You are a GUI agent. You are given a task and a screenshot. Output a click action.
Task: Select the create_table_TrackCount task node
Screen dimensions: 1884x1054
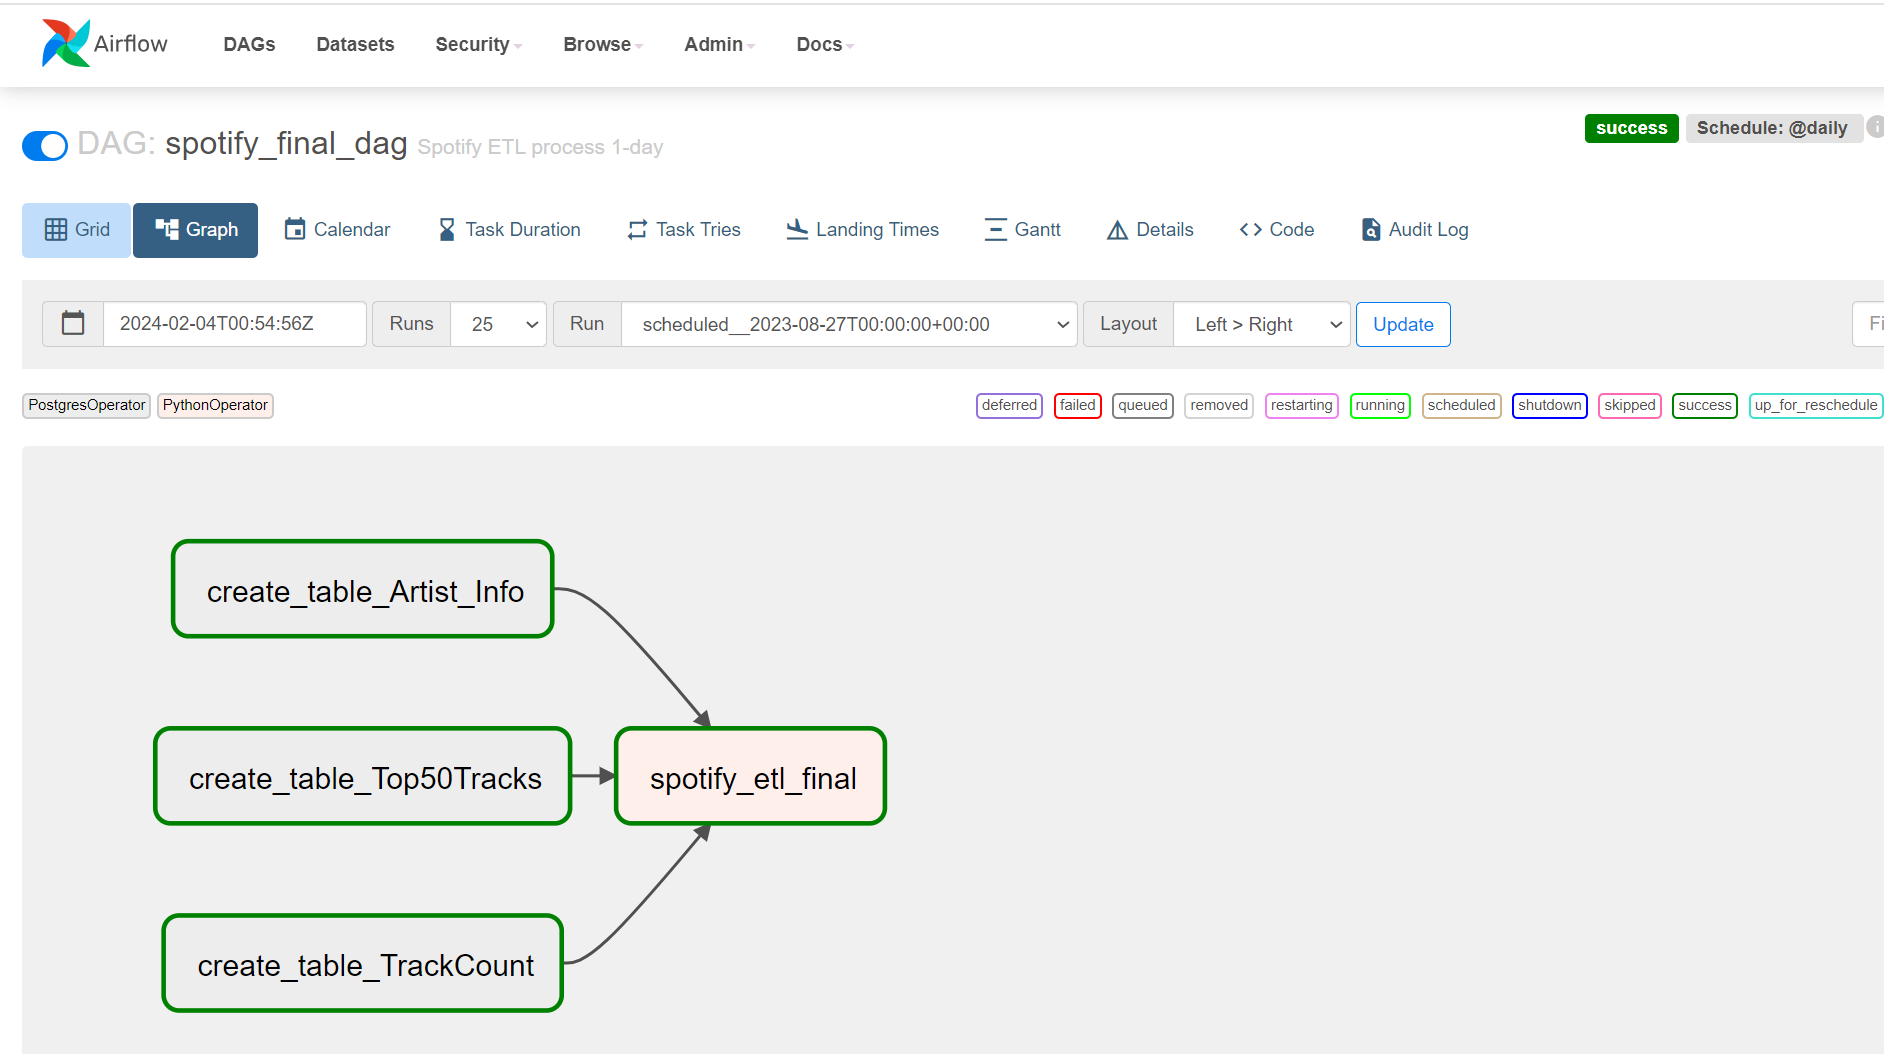363,964
